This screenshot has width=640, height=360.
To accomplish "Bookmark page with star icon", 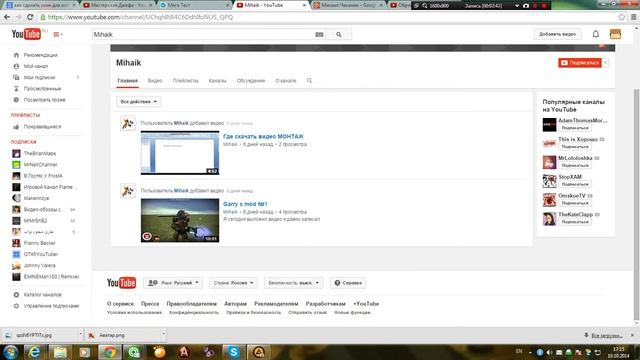I will point(621,17).
